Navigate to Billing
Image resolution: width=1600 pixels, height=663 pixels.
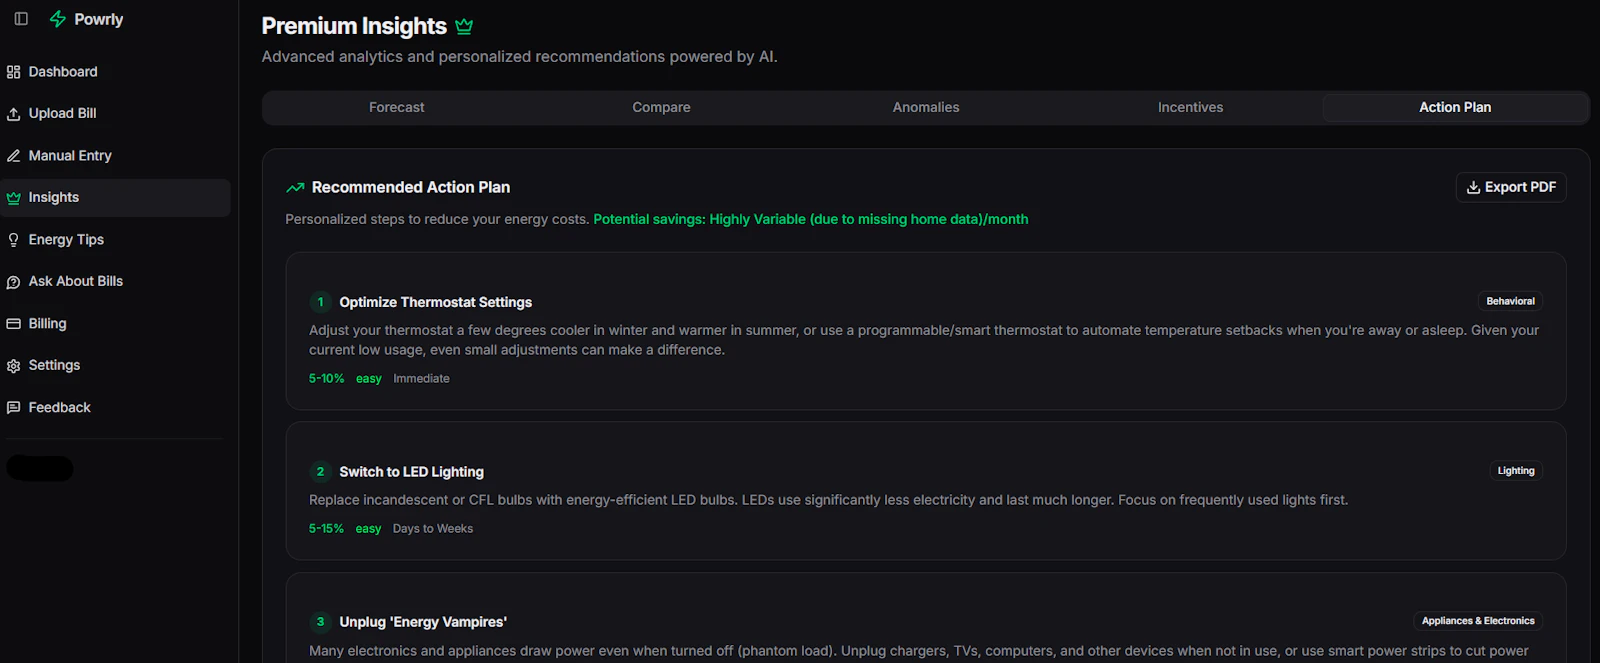(x=115, y=324)
